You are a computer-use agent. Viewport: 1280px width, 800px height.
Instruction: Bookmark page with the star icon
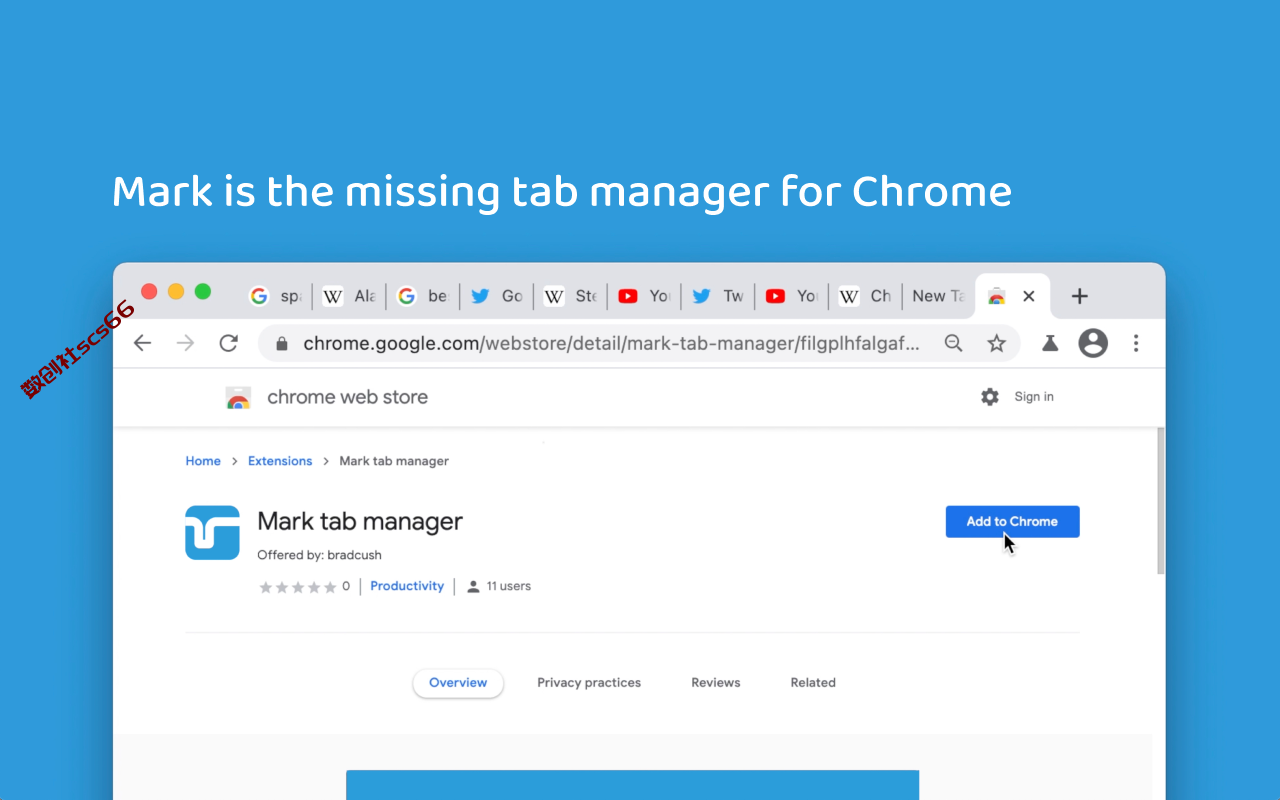click(996, 343)
